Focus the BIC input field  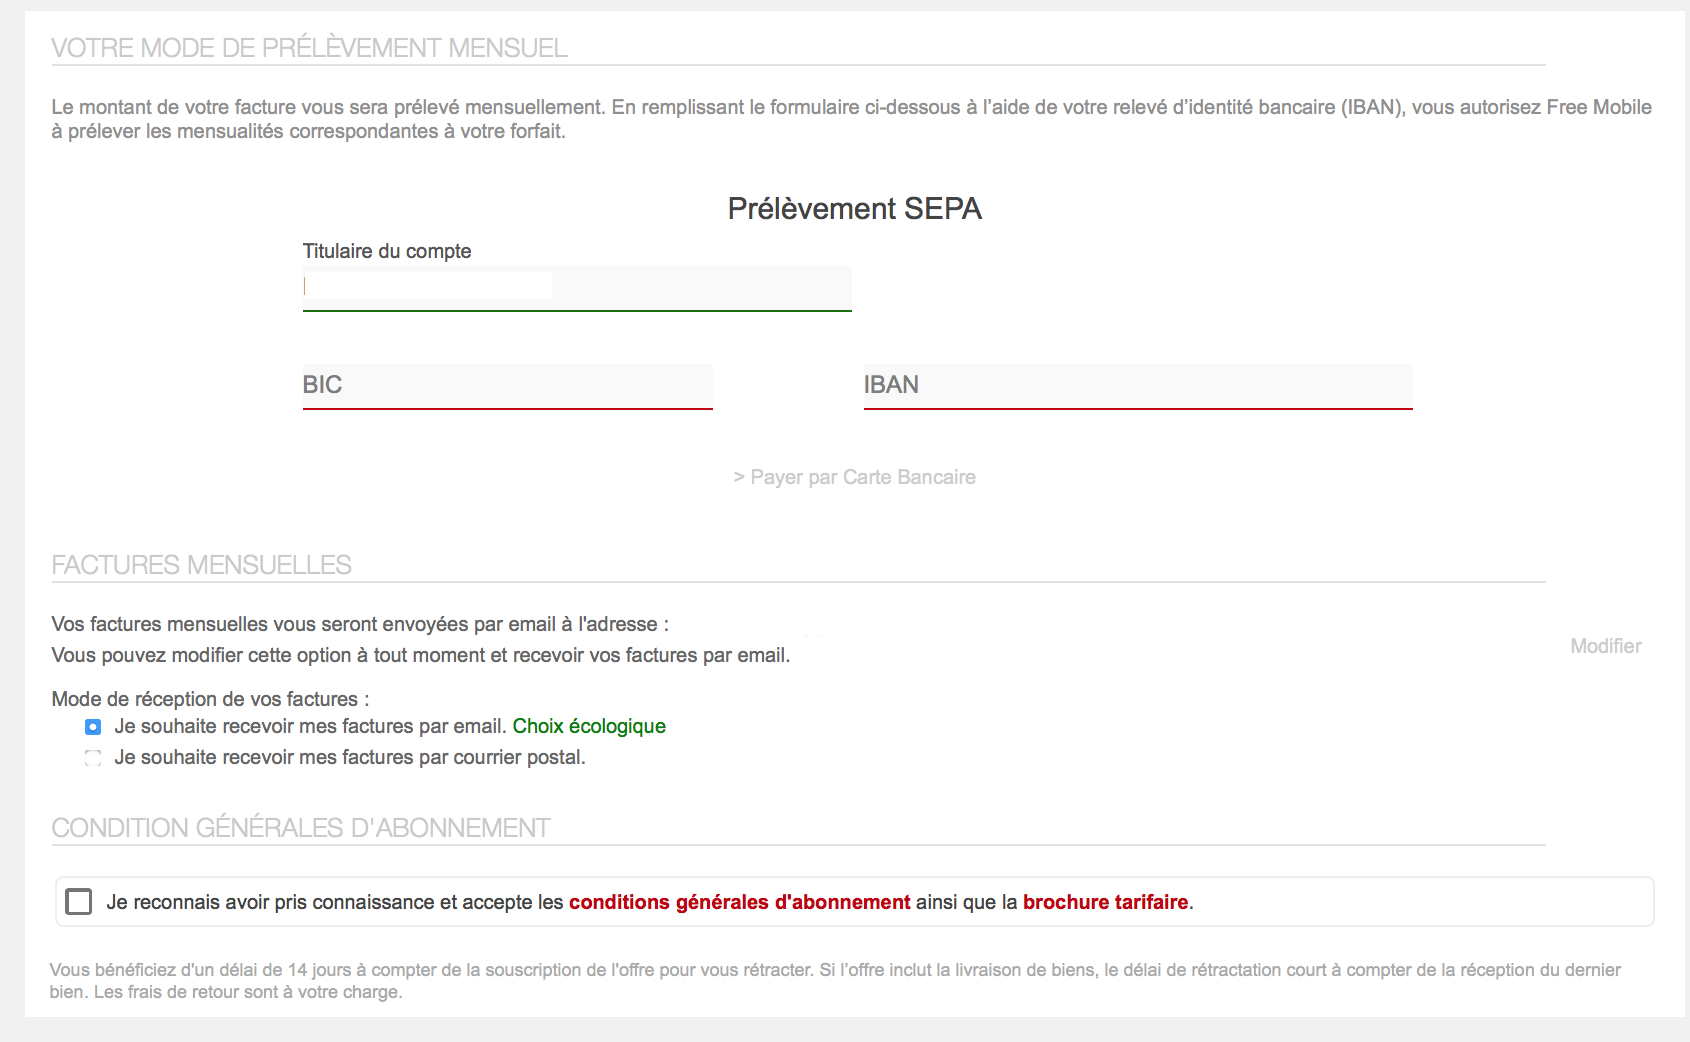coord(507,385)
